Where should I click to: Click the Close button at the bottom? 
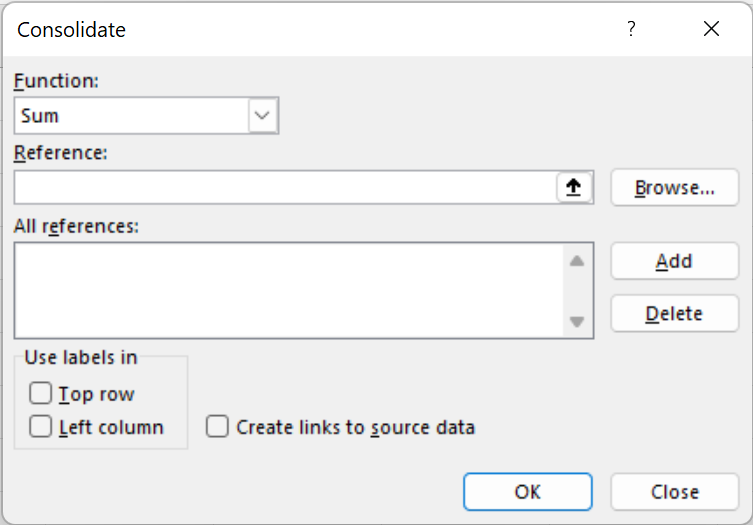(674, 491)
